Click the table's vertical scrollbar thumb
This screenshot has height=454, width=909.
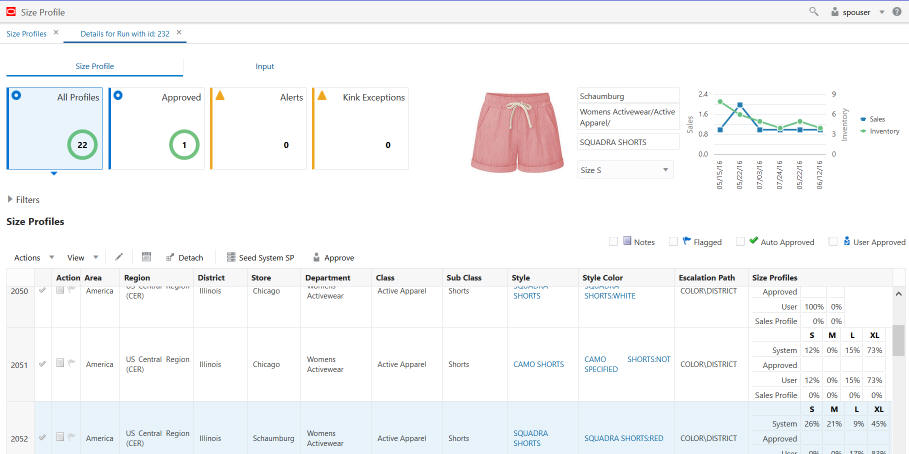(898, 339)
